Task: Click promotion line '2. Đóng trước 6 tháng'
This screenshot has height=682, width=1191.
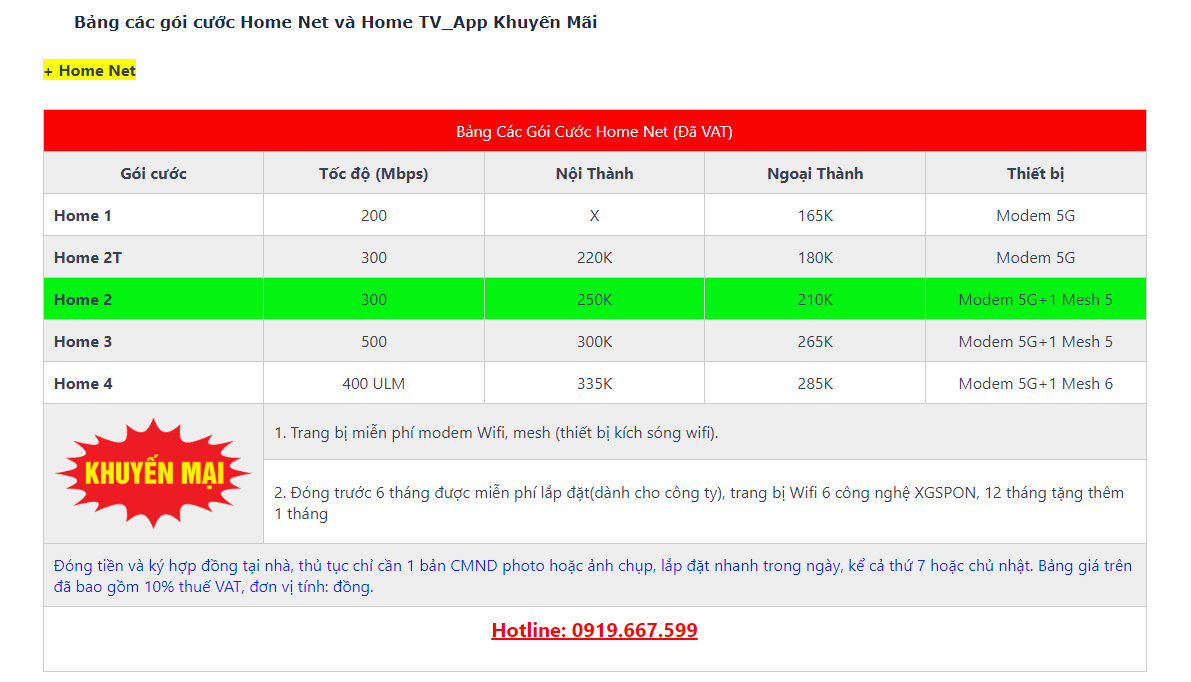Action: (699, 503)
